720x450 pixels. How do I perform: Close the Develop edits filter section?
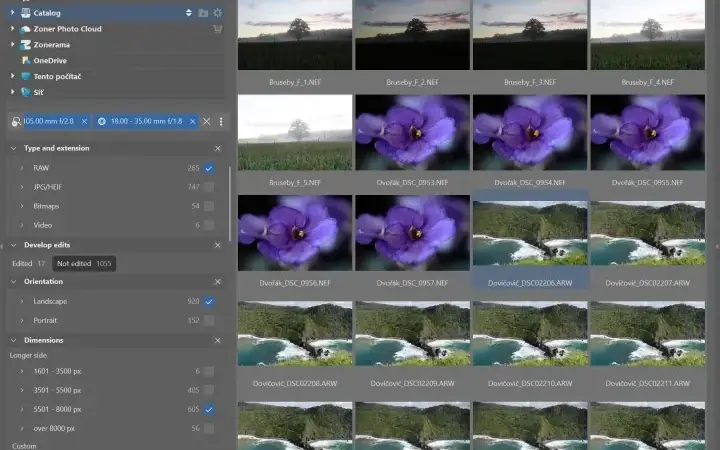pyautogui.click(x=218, y=245)
